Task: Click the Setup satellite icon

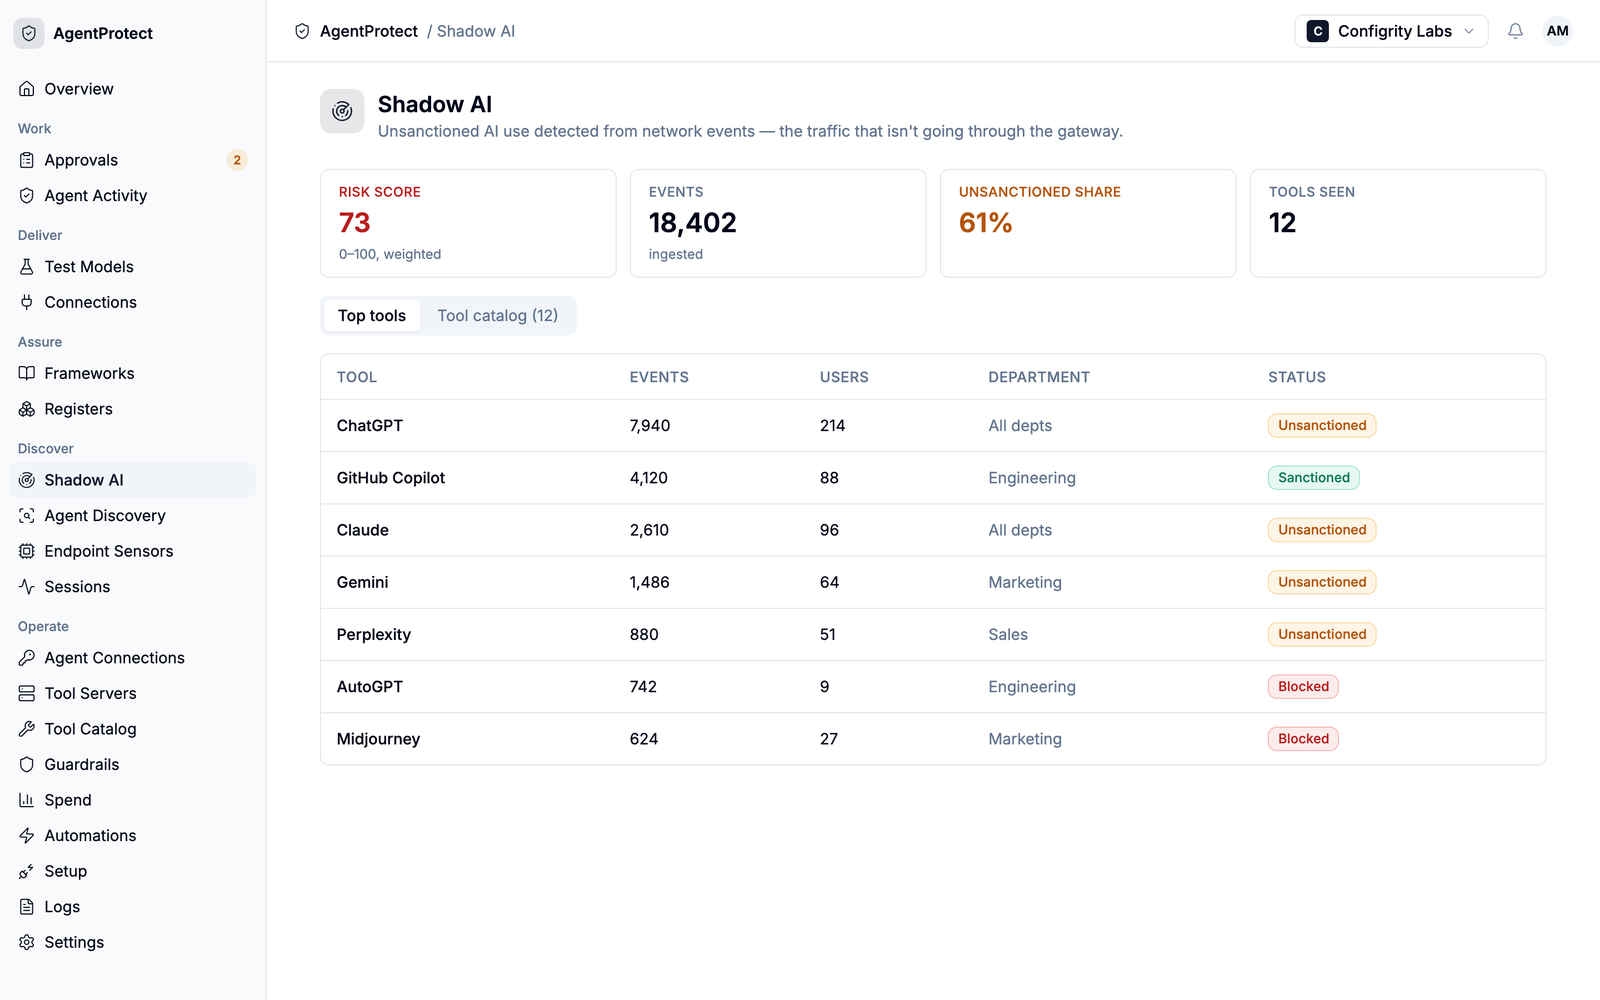Action: pyautogui.click(x=27, y=871)
